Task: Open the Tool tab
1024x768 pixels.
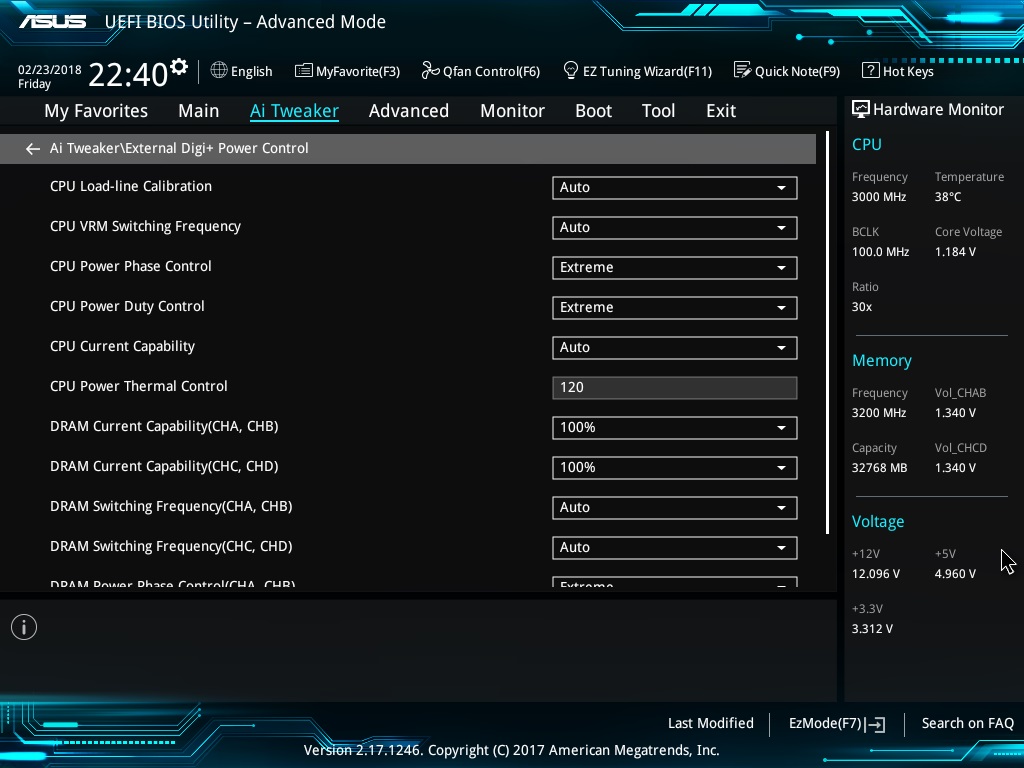Action: (658, 111)
